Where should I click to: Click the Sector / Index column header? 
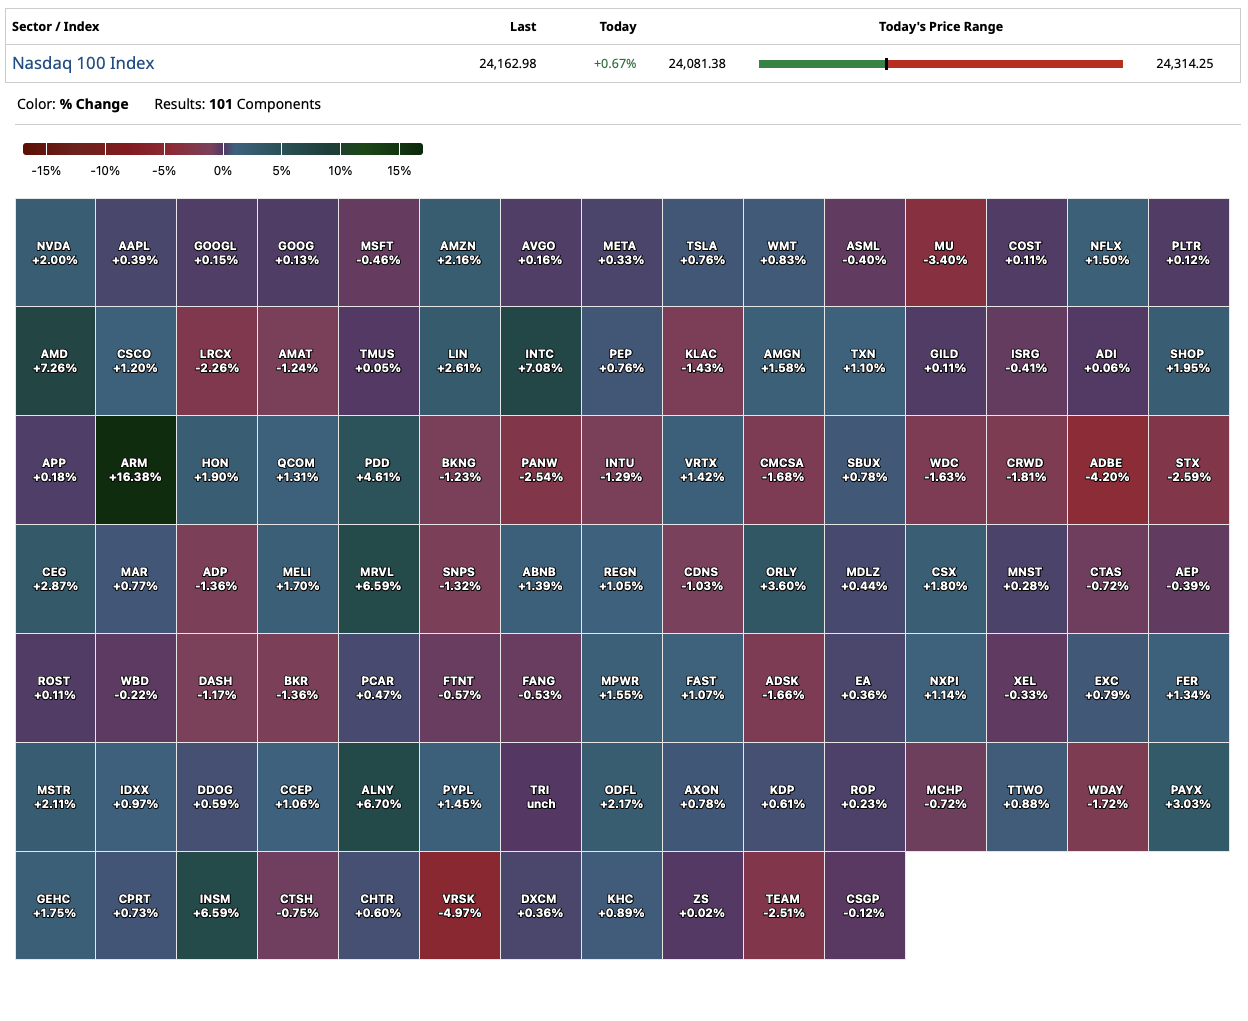point(55,27)
